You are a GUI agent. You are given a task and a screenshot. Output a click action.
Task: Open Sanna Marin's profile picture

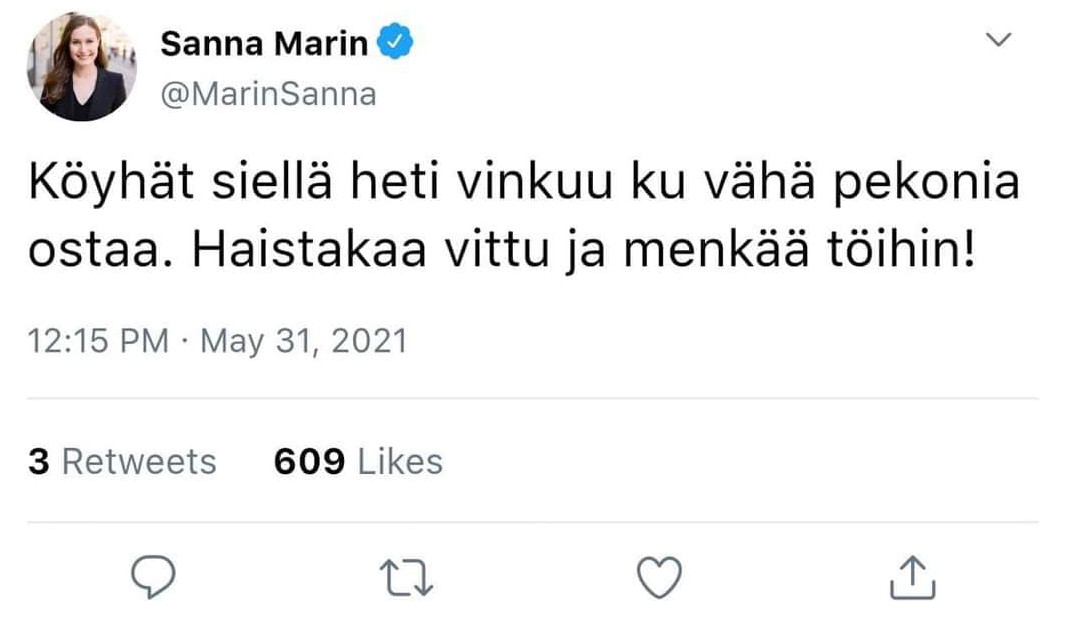tap(82, 67)
